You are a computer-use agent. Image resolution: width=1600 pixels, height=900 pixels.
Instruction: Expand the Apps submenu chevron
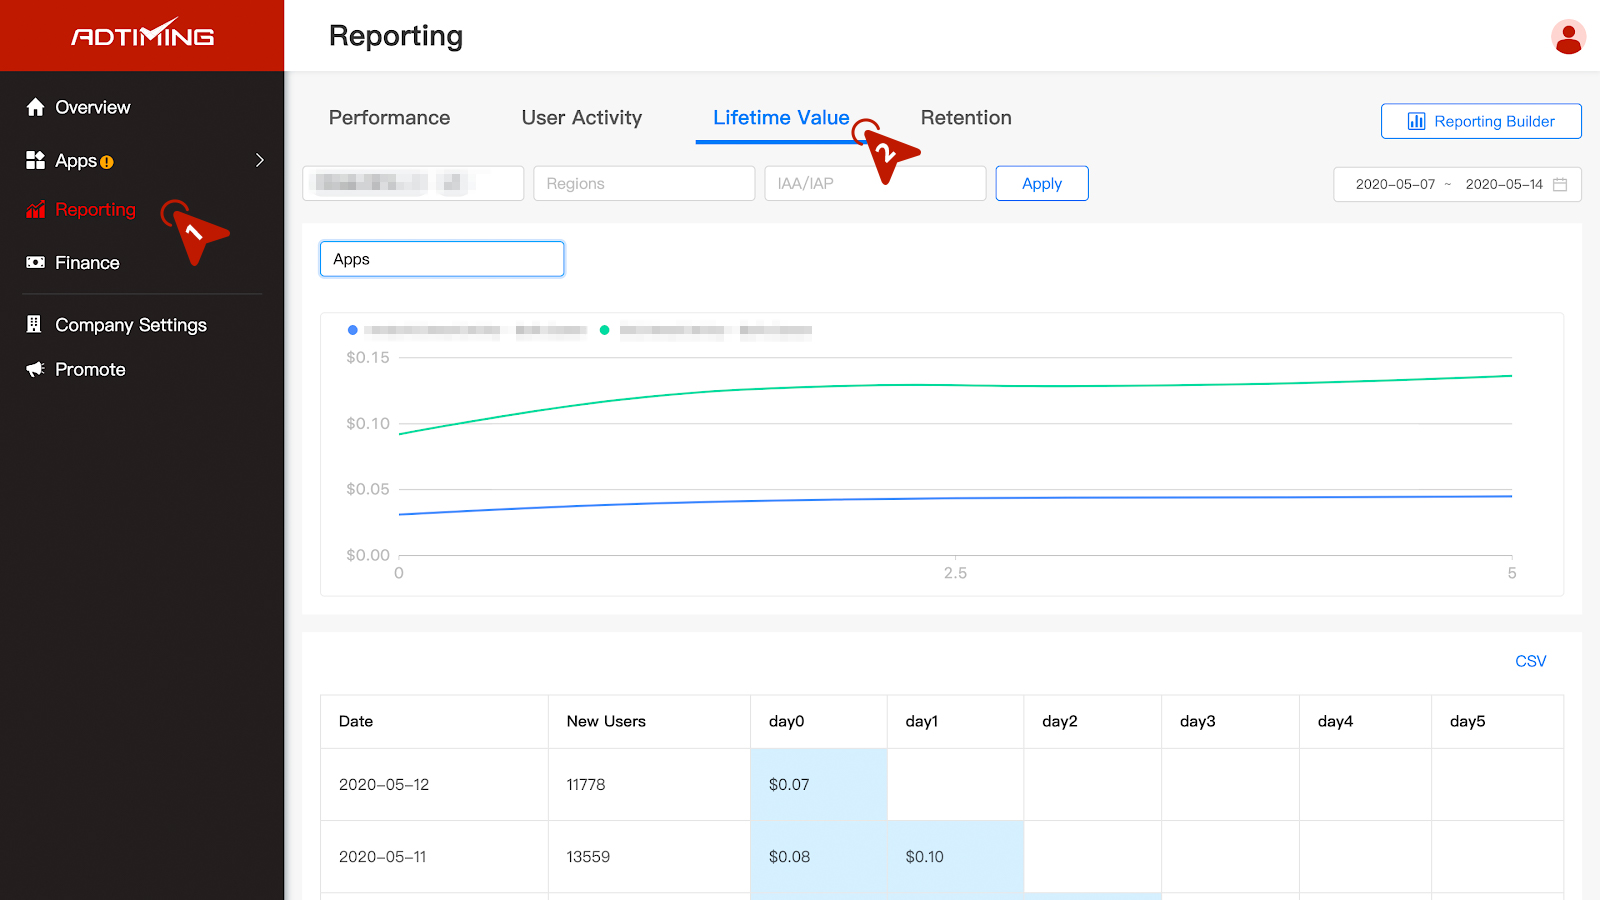[260, 160]
